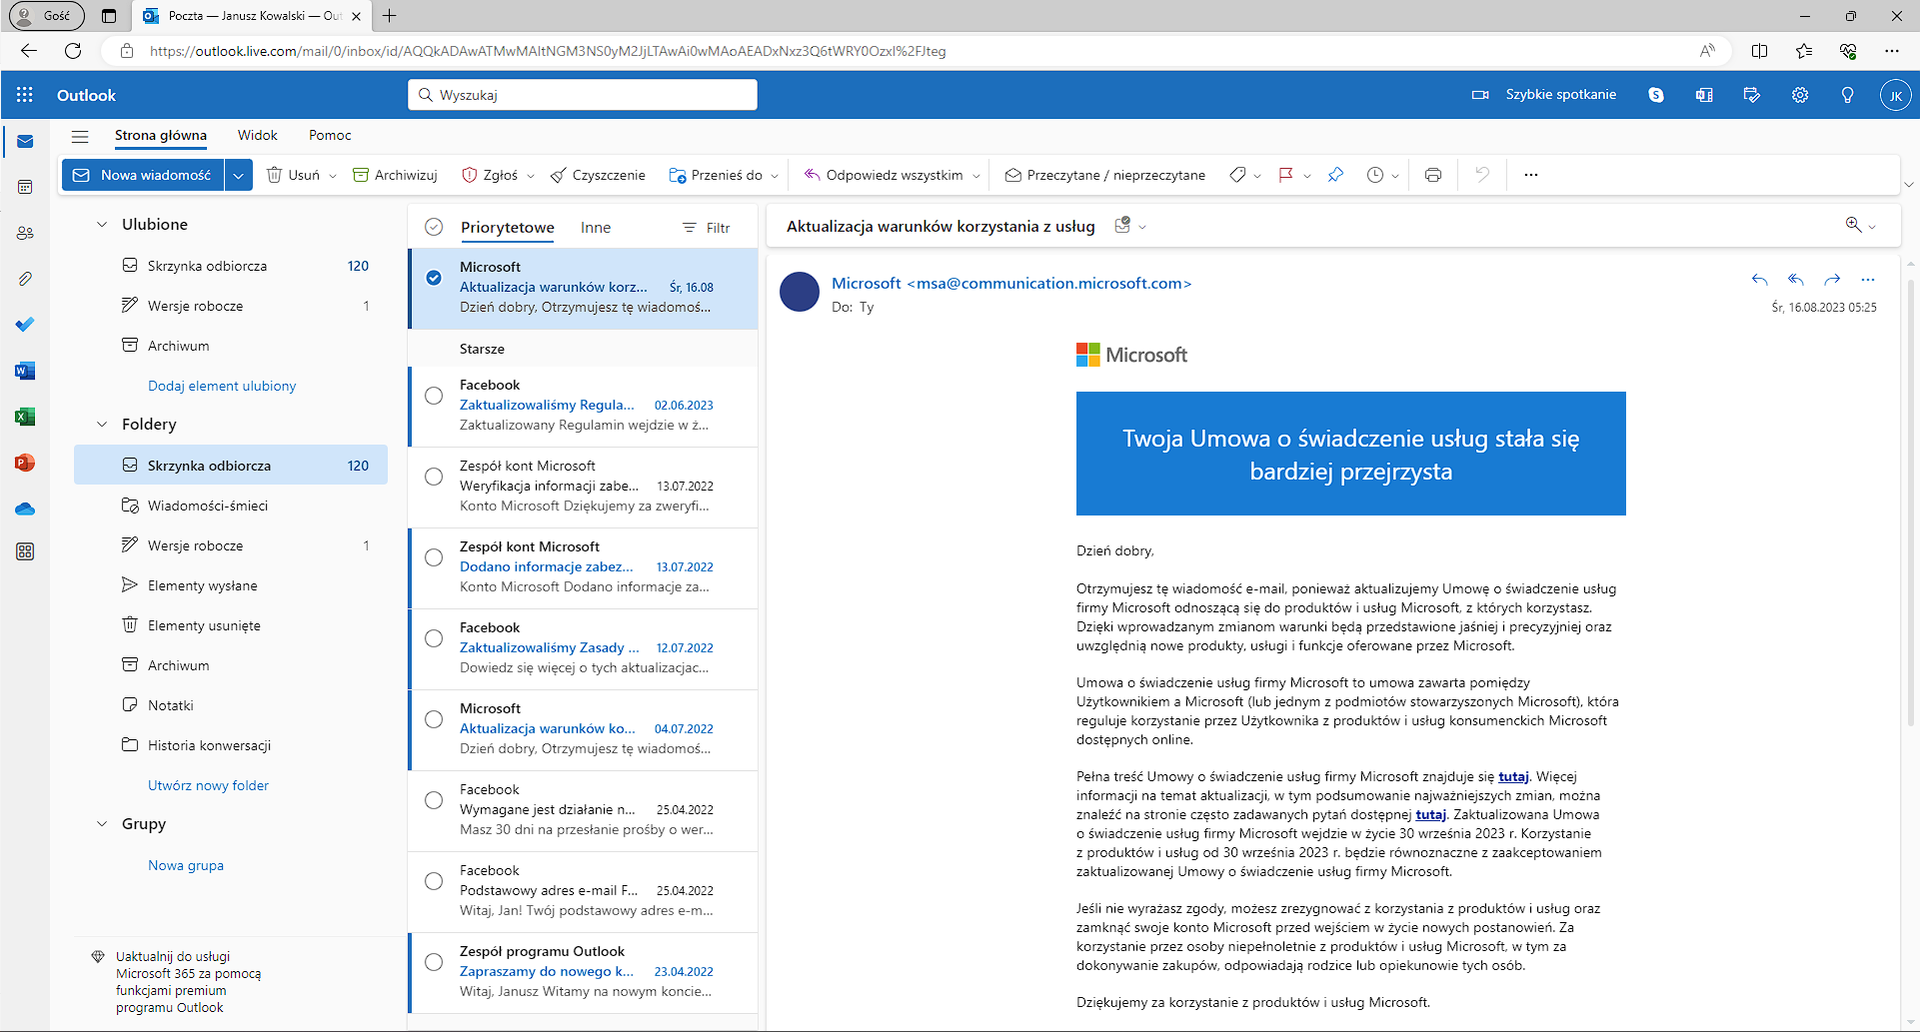Switch to the Inne inbox tab
1920x1032 pixels.
pos(596,228)
